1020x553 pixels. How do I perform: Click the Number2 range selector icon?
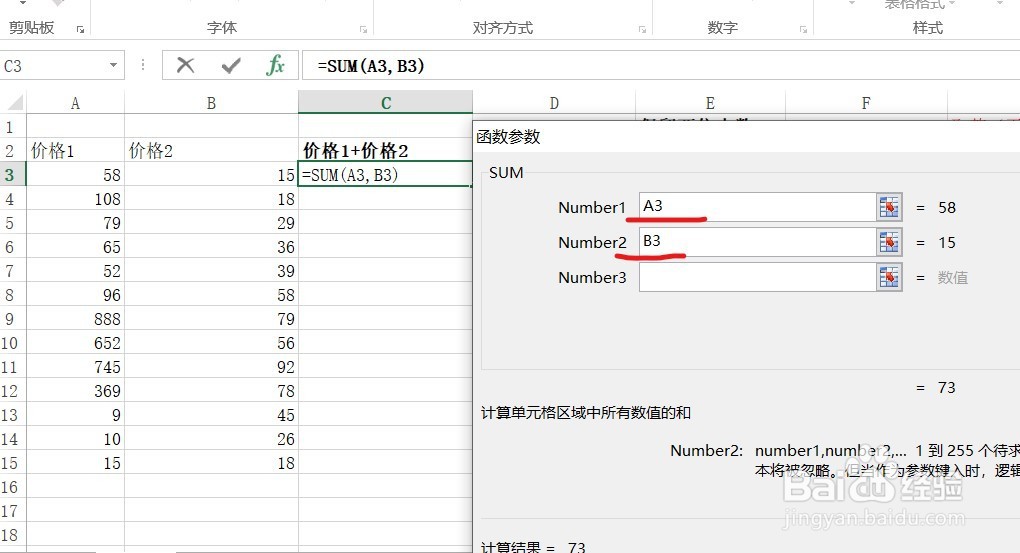[889, 242]
